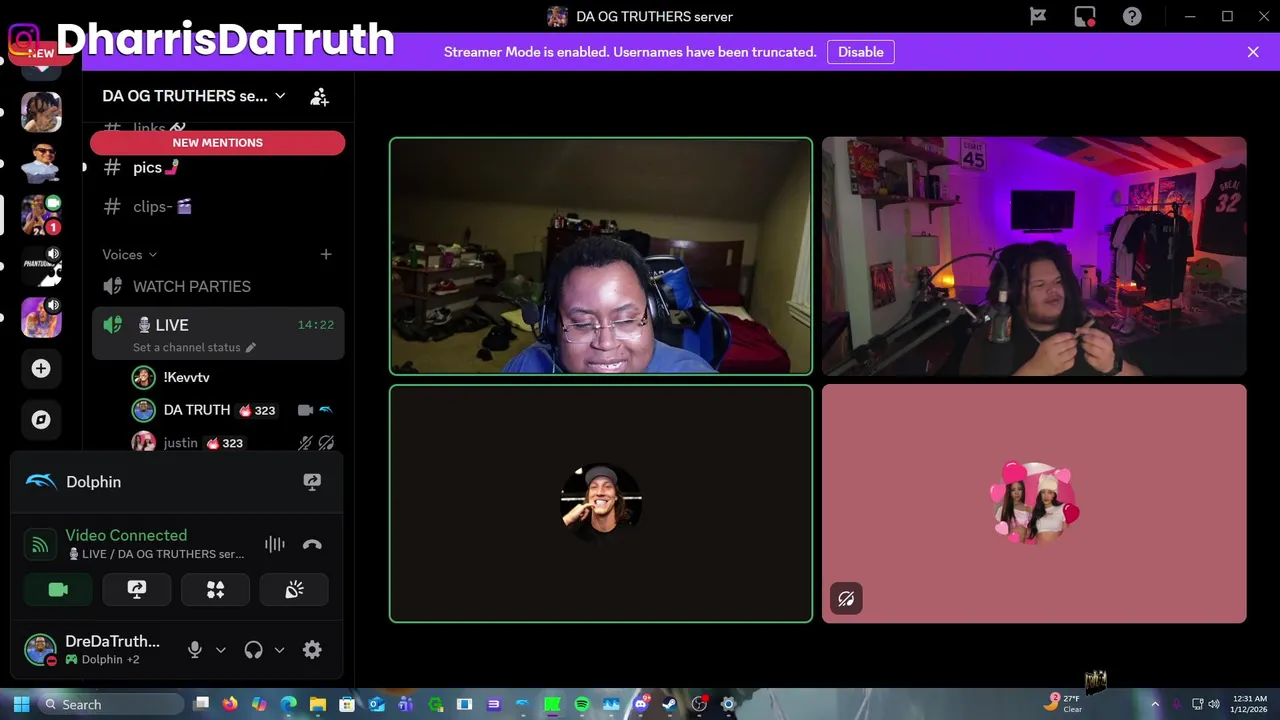The height and width of the screenshot is (720, 1280).
Task: Disconnect from voice with the hang-up icon
Action: pyautogui.click(x=312, y=544)
